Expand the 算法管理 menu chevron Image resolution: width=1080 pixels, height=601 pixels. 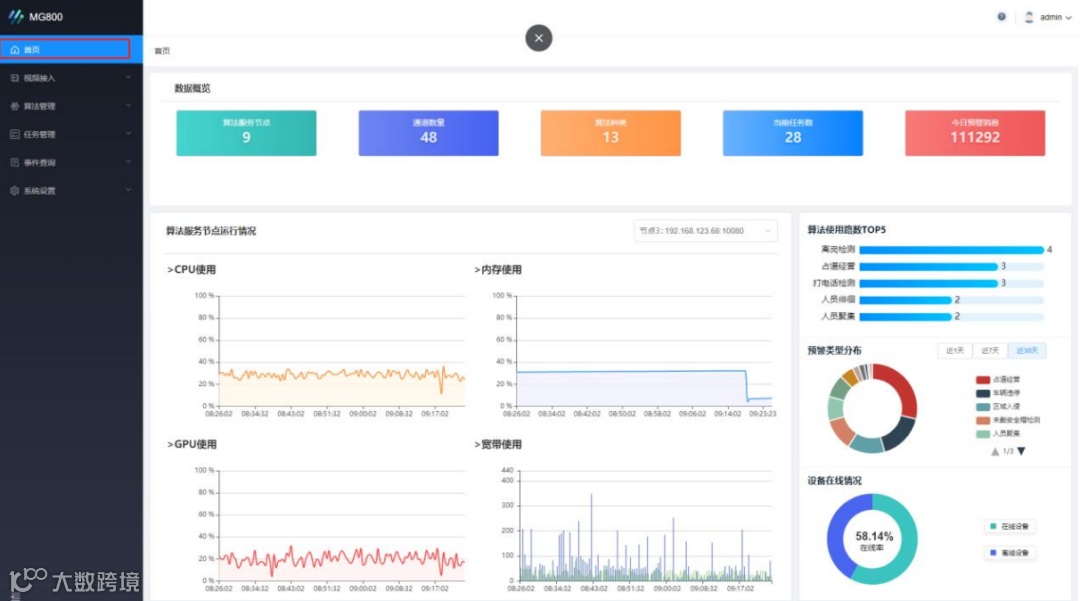[x=128, y=105]
